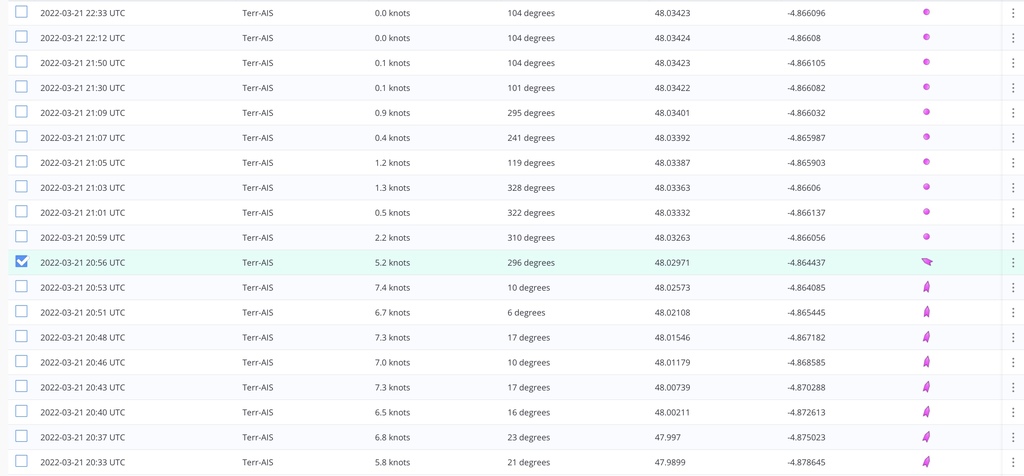Select the checkbox for 22:12 UTC position
Image resolution: width=1024 pixels, height=476 pixels.
coord(22,37)
